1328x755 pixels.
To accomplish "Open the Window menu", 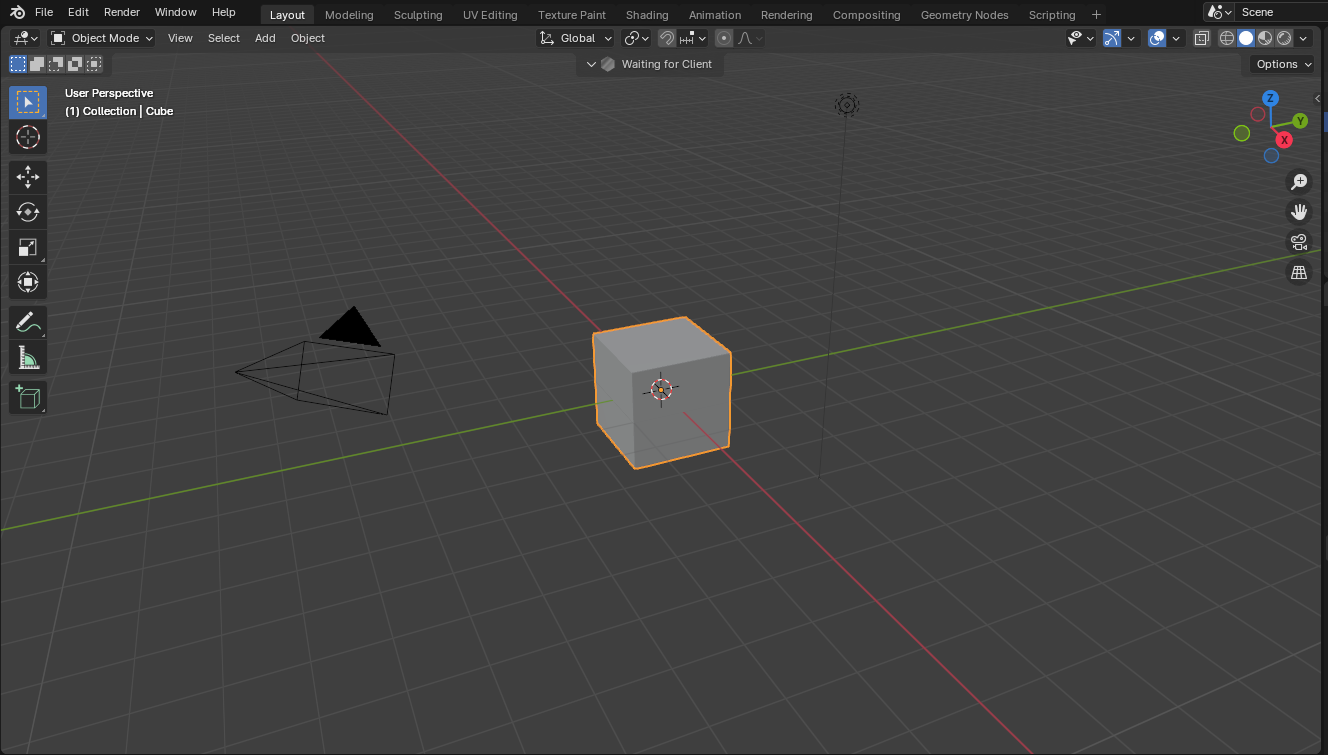I will (x=176, y=12).
